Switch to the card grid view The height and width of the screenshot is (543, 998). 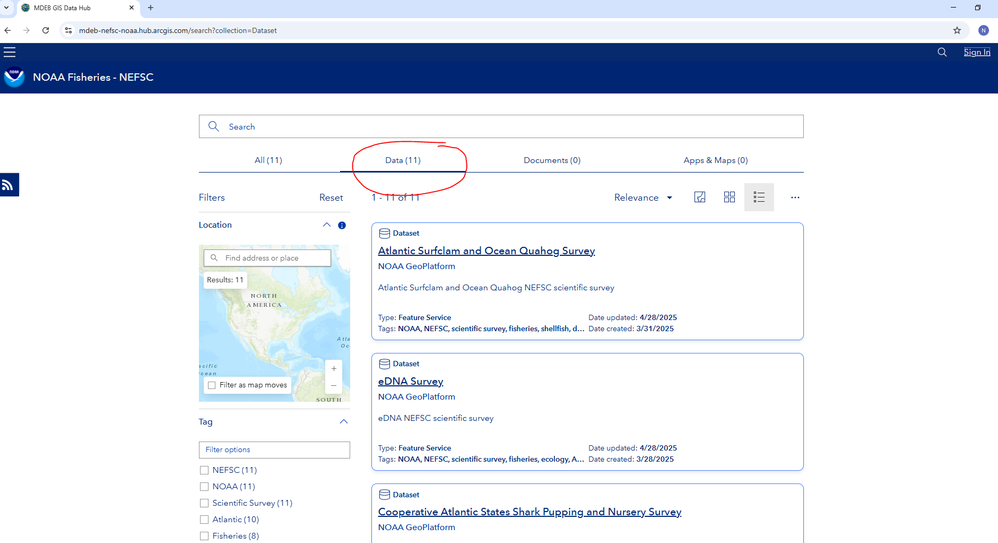point(729,197)
